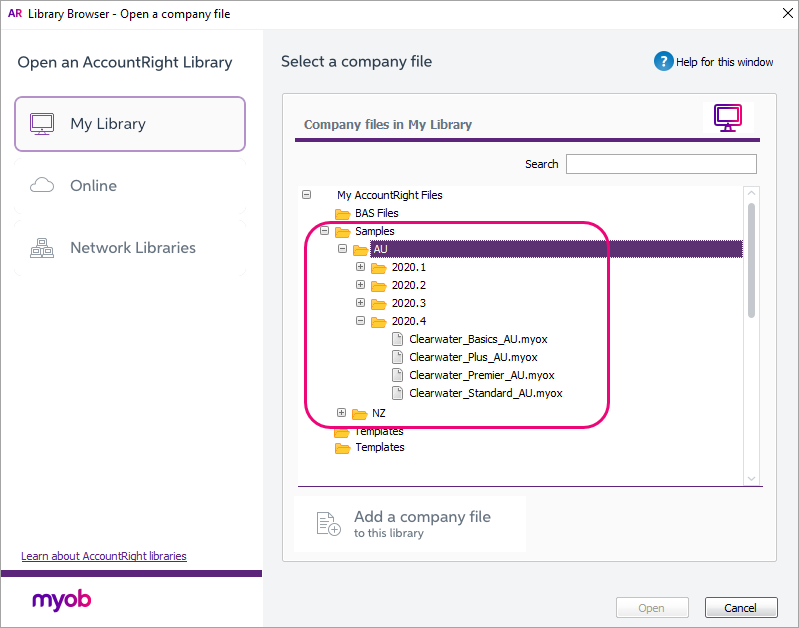Collapse the 2020.4 folder
The height and width of the screenshot is (628, 799).
click(360, 322)
